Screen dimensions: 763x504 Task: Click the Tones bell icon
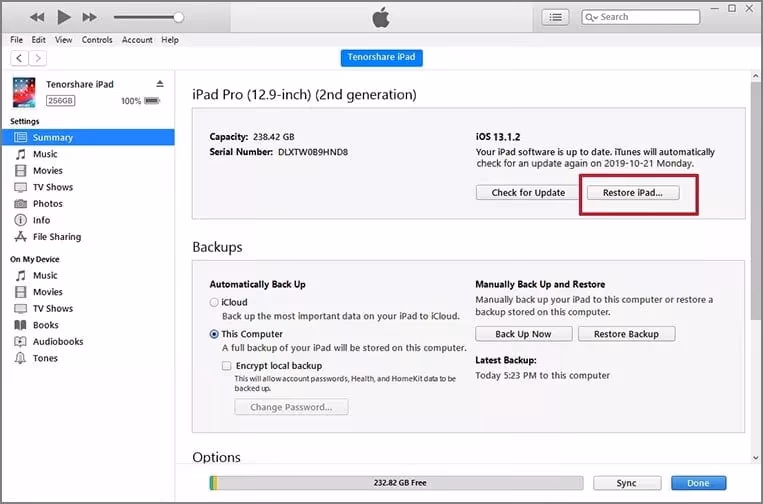click(x=20, y=358)
